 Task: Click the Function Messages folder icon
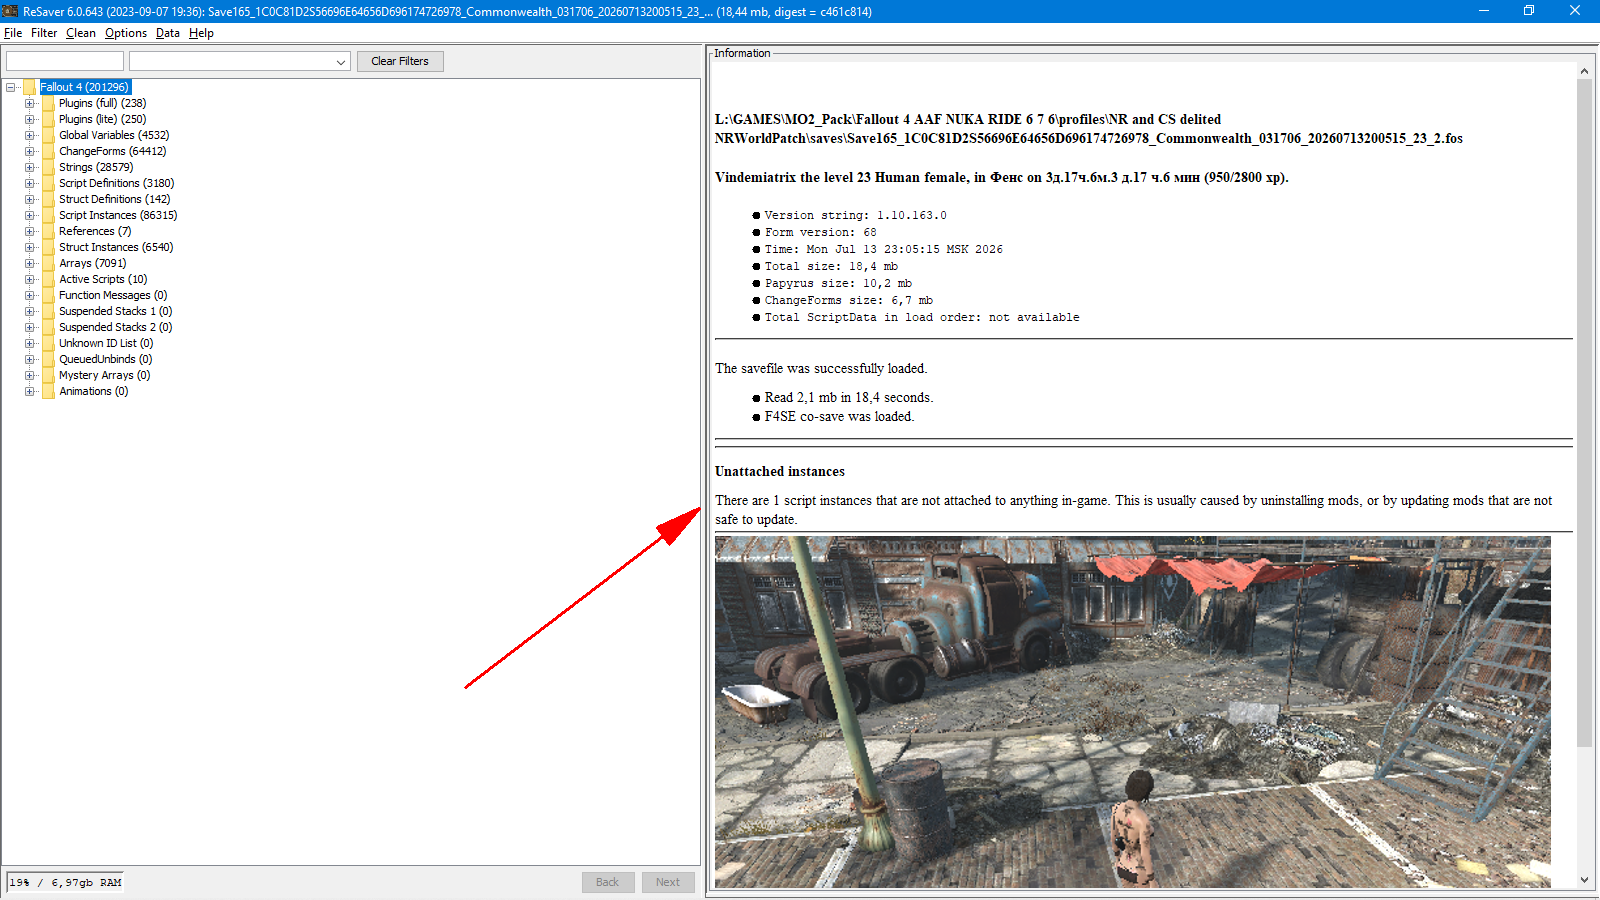click(49, 295)
